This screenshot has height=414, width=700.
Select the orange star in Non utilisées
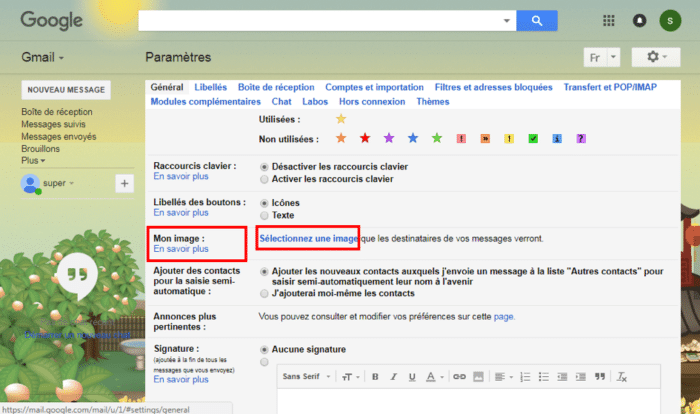pos(341,138)
